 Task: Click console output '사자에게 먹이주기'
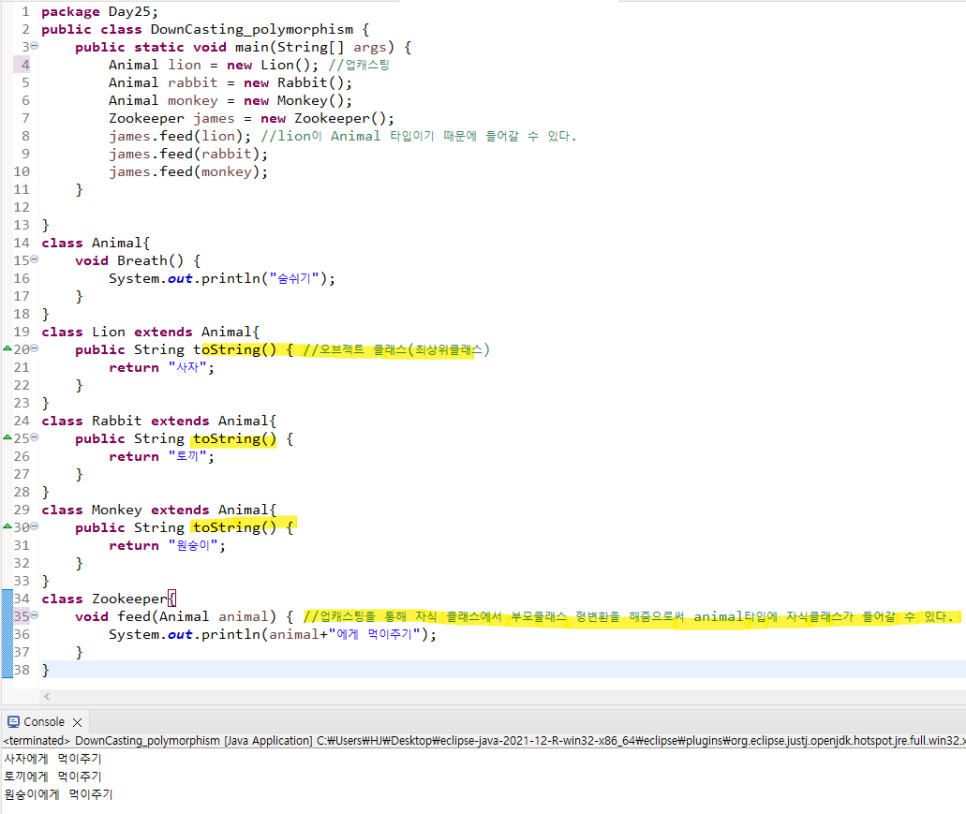(53, 759)
